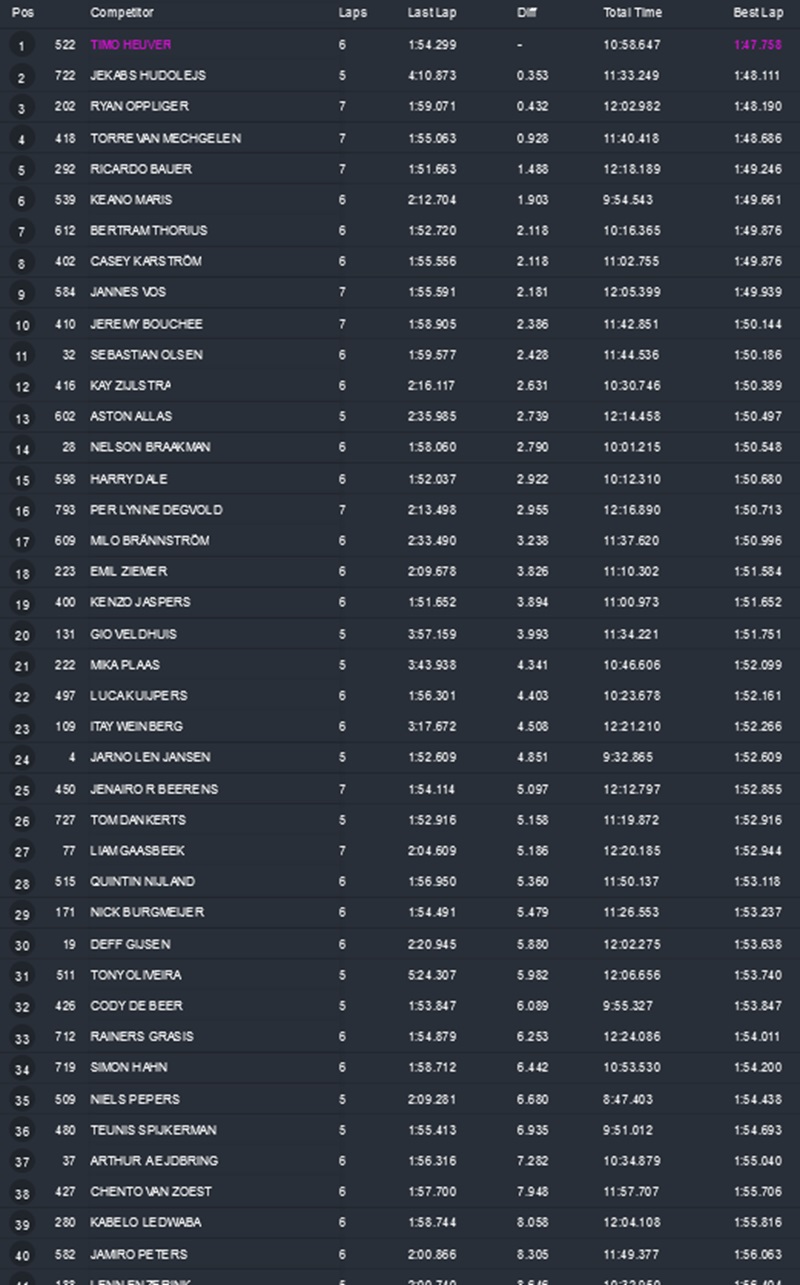Select the position 6 circle badge
Image resolution: width=800 pixels, height=1285 pixels.
tap(22, 201)
